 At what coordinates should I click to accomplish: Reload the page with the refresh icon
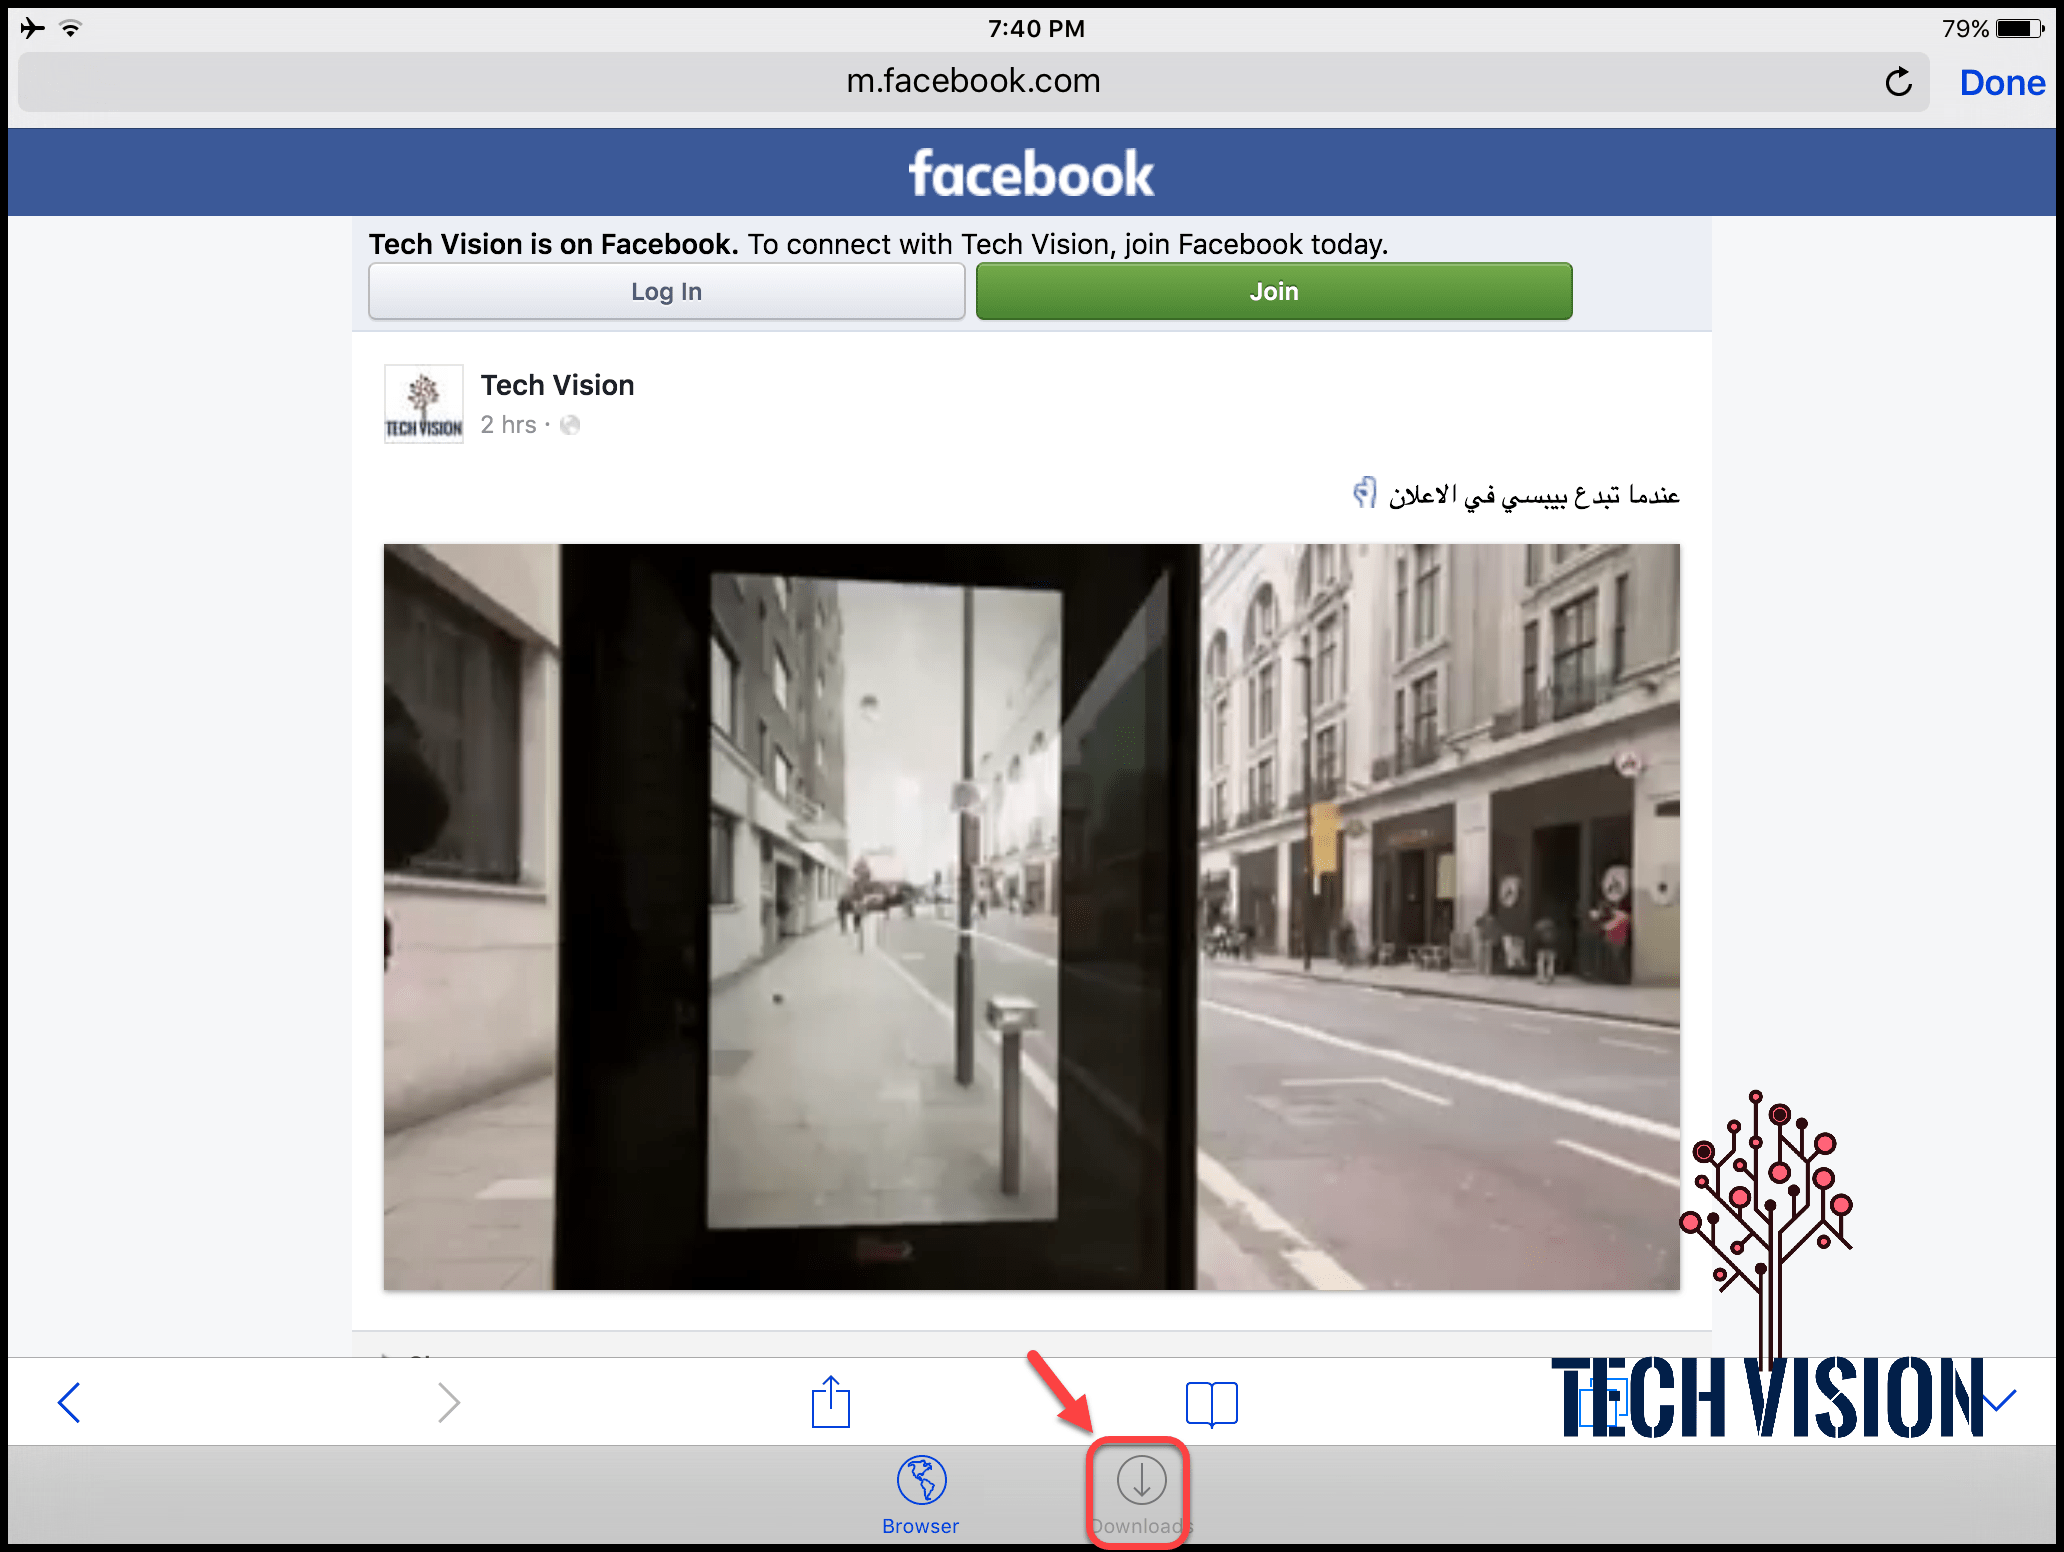pos(1898,82)
